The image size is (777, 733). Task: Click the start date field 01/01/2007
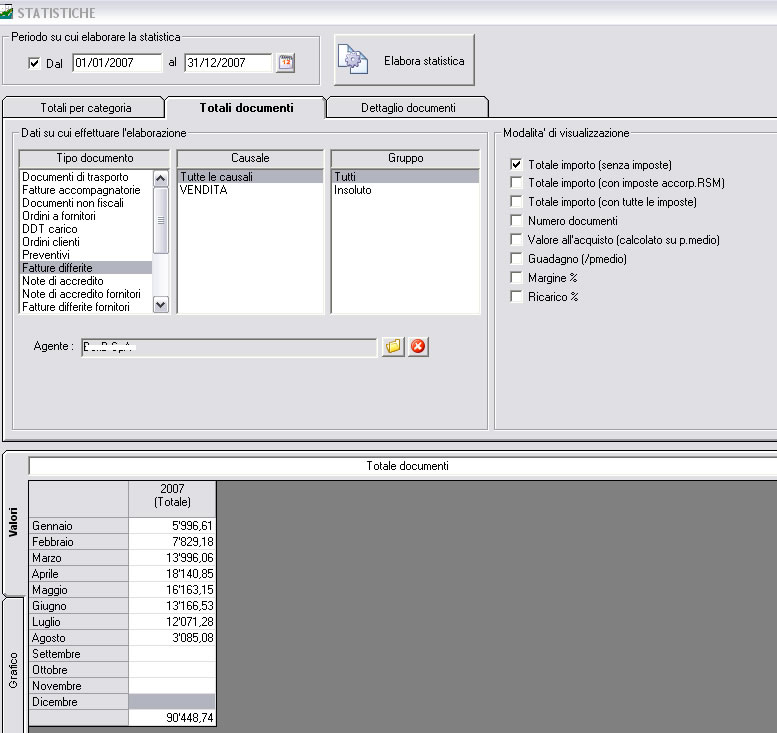pyautogui.click(x=117, y=63)
